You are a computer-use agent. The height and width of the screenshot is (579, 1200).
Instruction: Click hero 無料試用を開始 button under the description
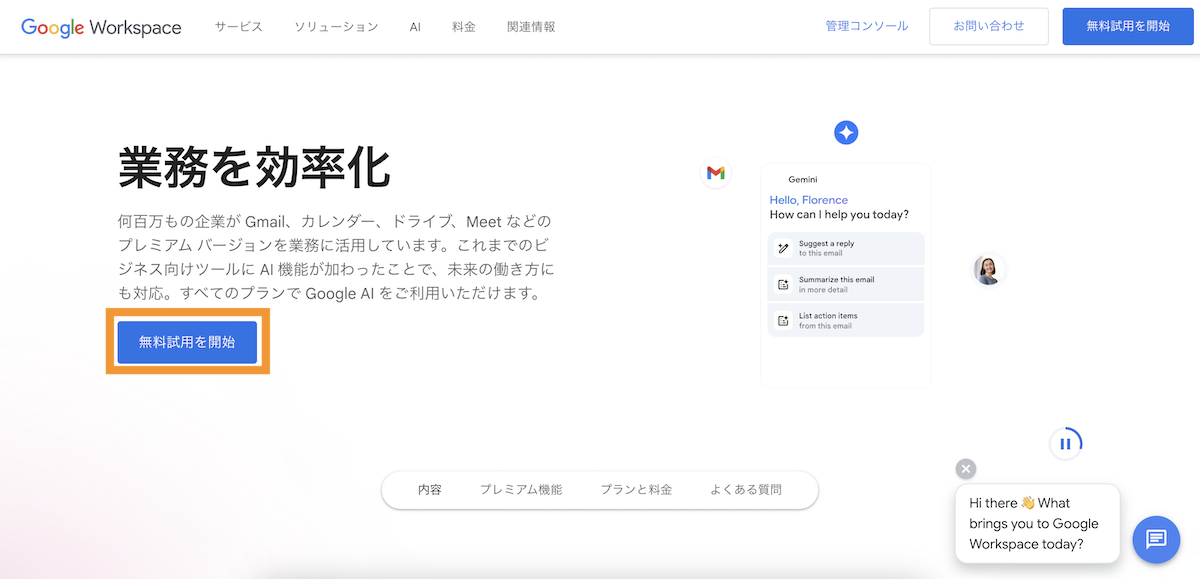point(187,342)
